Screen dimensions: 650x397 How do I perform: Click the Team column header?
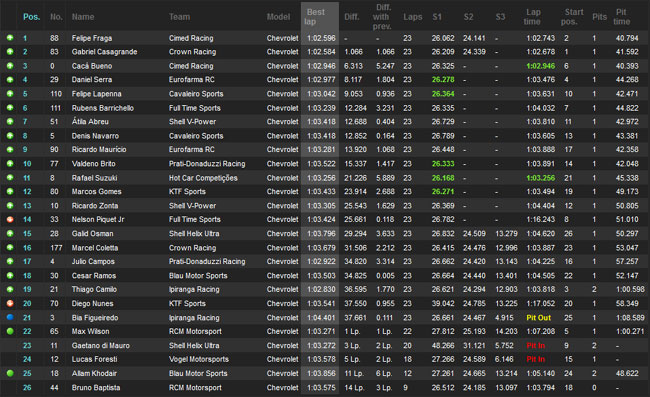click(179, 17)
